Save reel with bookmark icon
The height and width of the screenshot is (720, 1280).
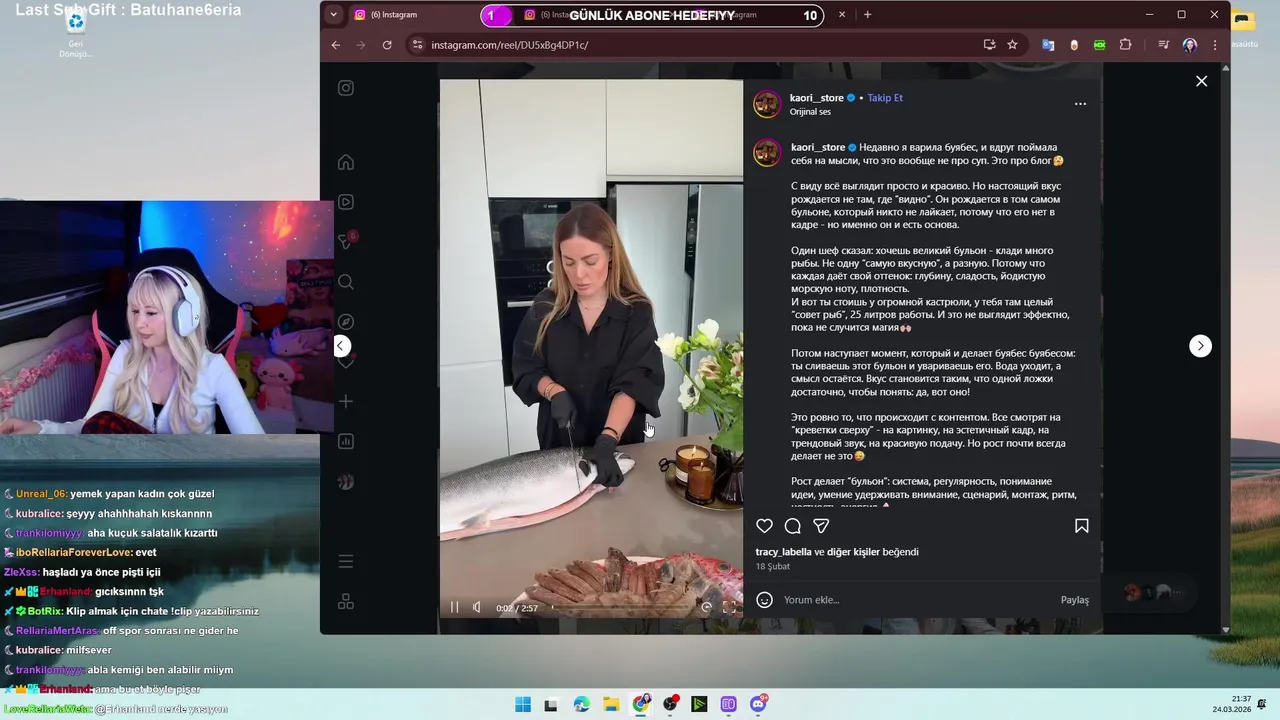tap(1081, 526)
